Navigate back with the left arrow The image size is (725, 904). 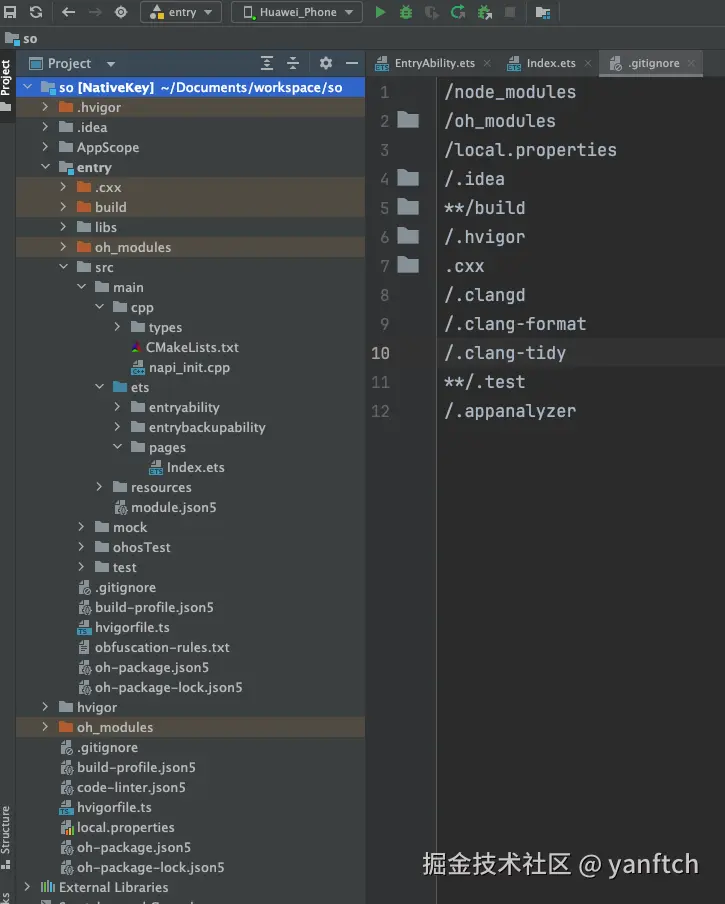(68, 12)
